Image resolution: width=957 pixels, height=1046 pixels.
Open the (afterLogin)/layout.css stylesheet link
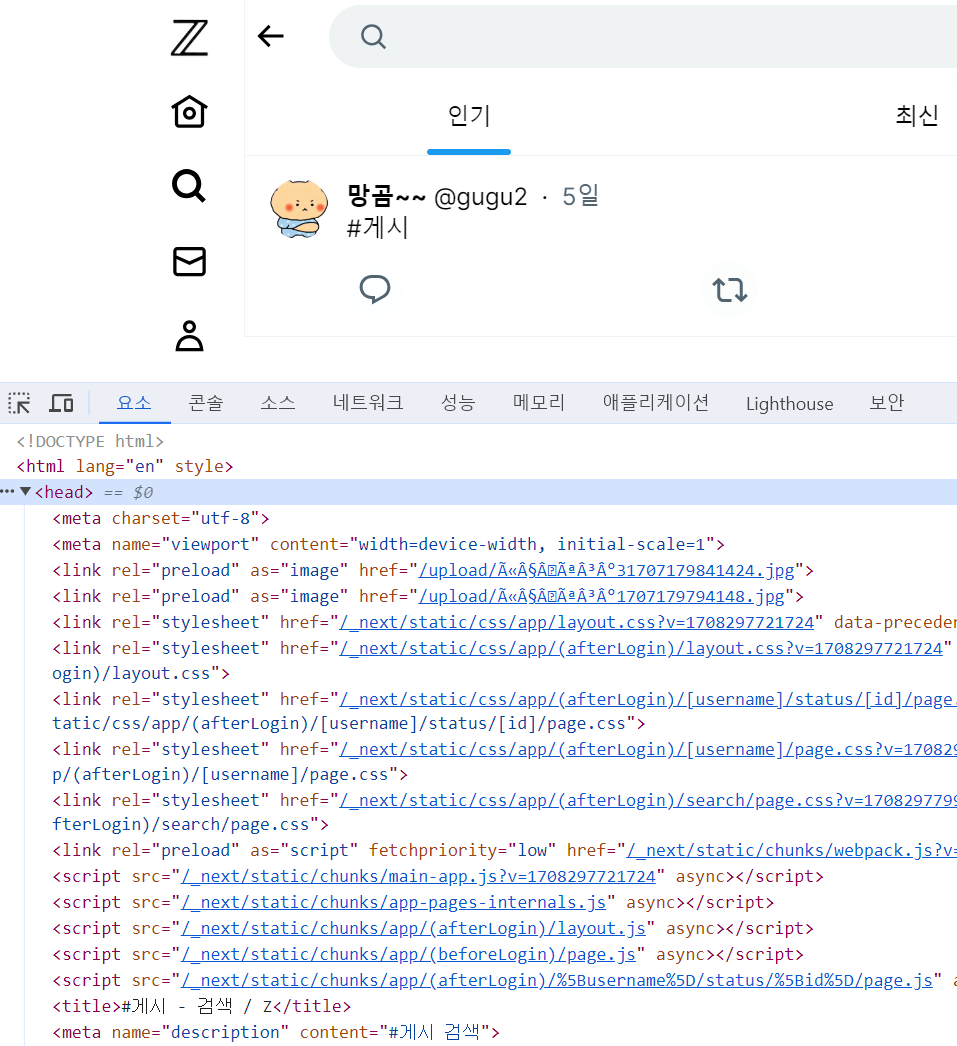tap(641, 648)
